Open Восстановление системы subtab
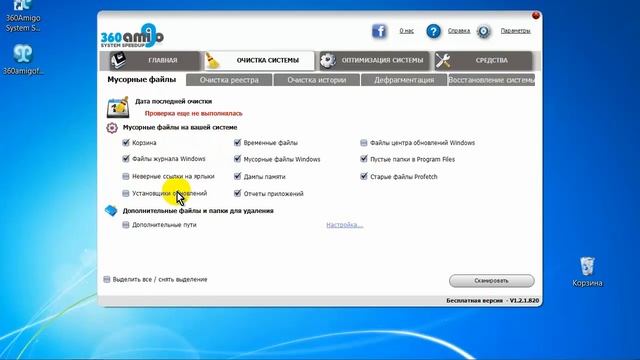The image size is (640, 360). coord(491,80)
